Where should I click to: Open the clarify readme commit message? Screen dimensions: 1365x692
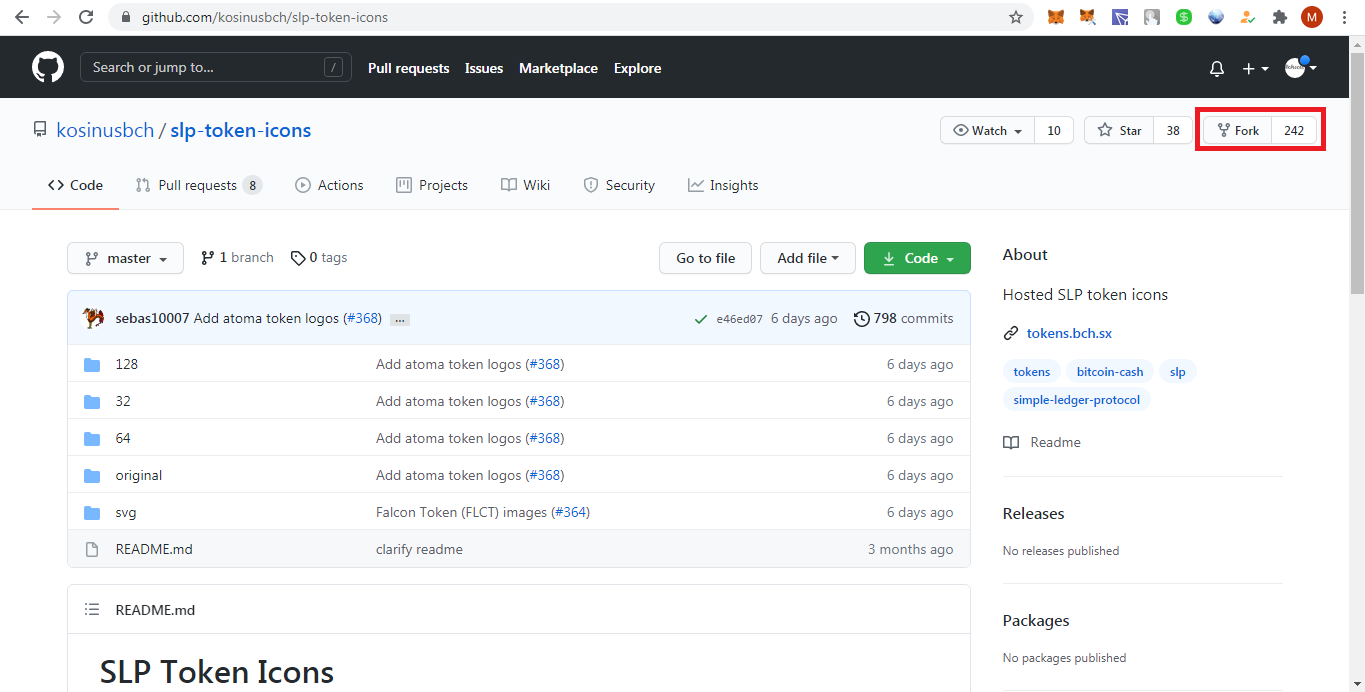(x=419, y=549)
